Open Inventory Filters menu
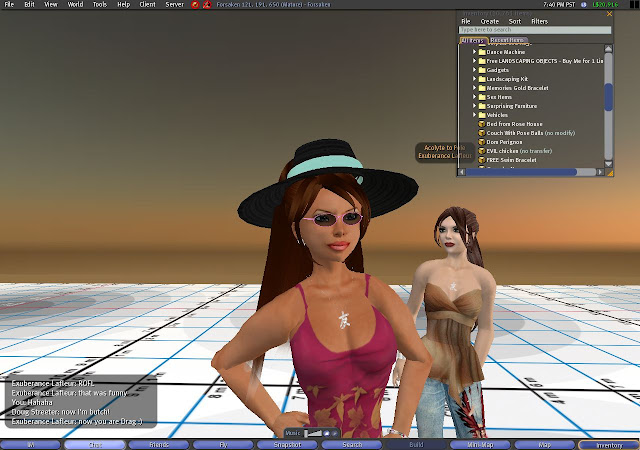The width and height of the screenshot is (640, 450). click(x=539, y=21)
